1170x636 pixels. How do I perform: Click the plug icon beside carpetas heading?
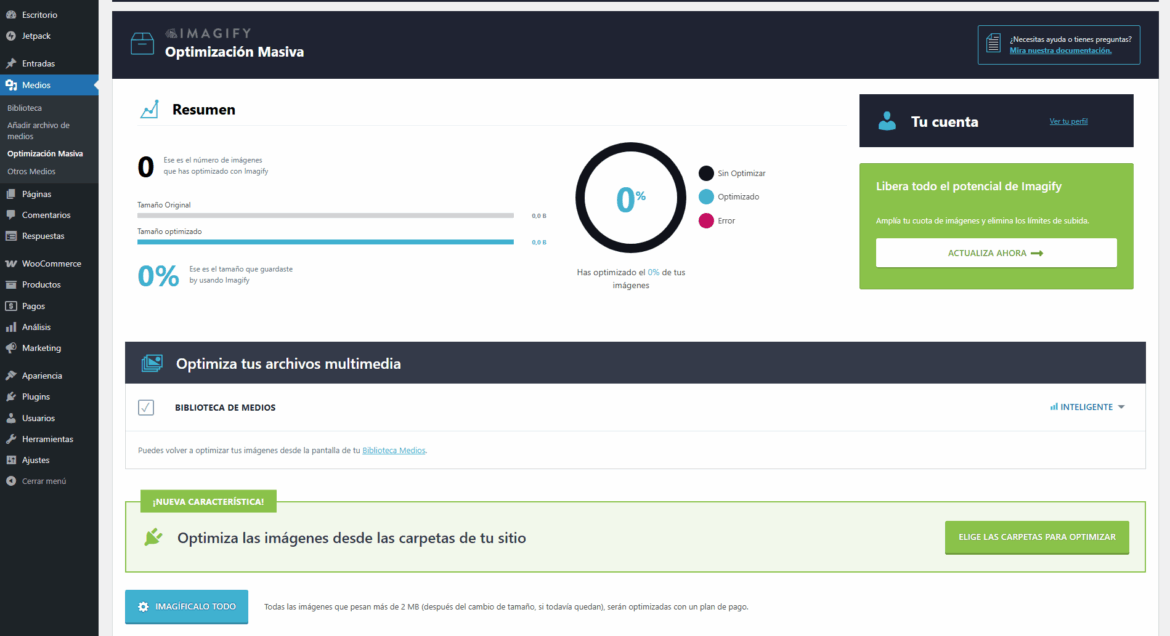tap(153, 537)
